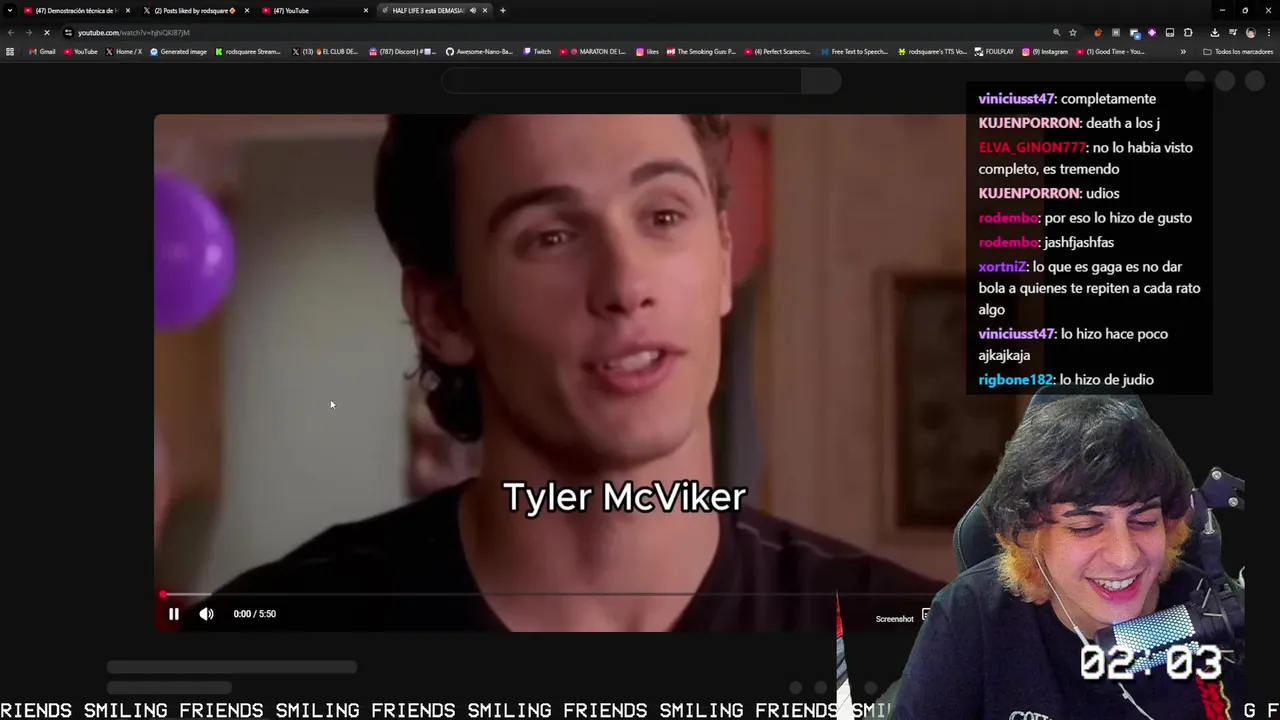Open the YouTube bookmark

click(81, 51)
